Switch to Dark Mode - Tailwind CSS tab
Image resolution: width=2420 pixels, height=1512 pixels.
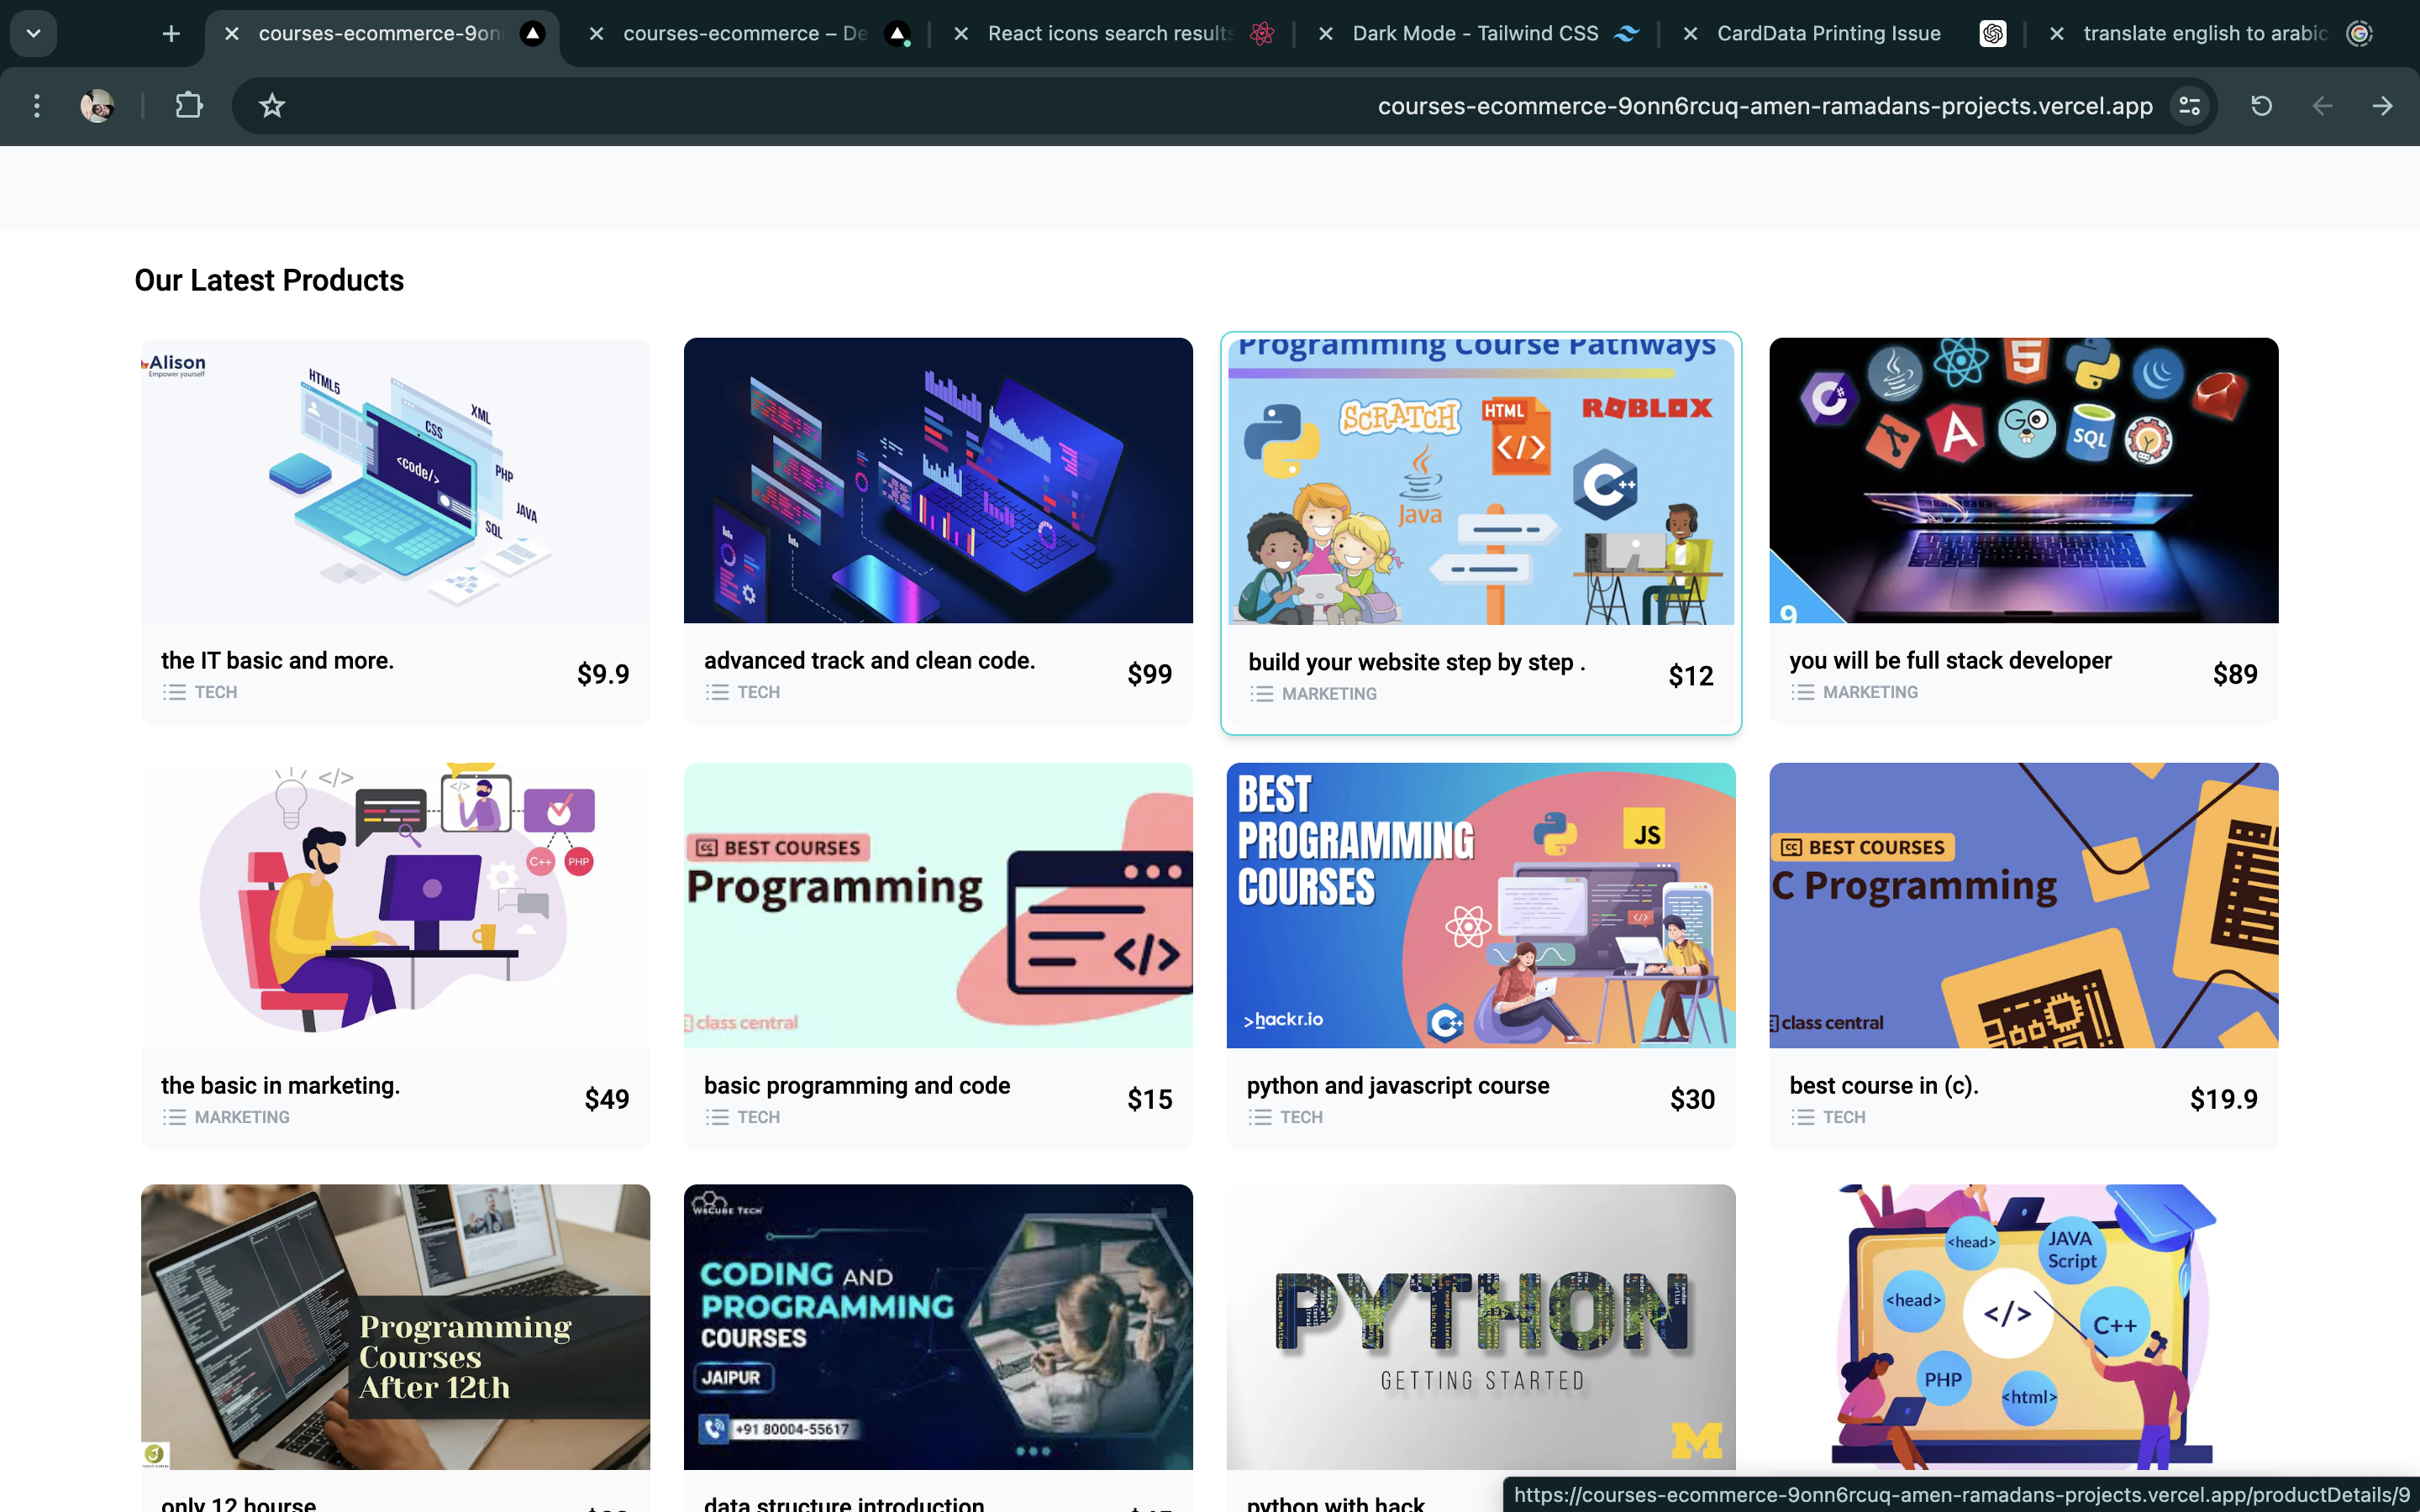tap(1475, 33)
